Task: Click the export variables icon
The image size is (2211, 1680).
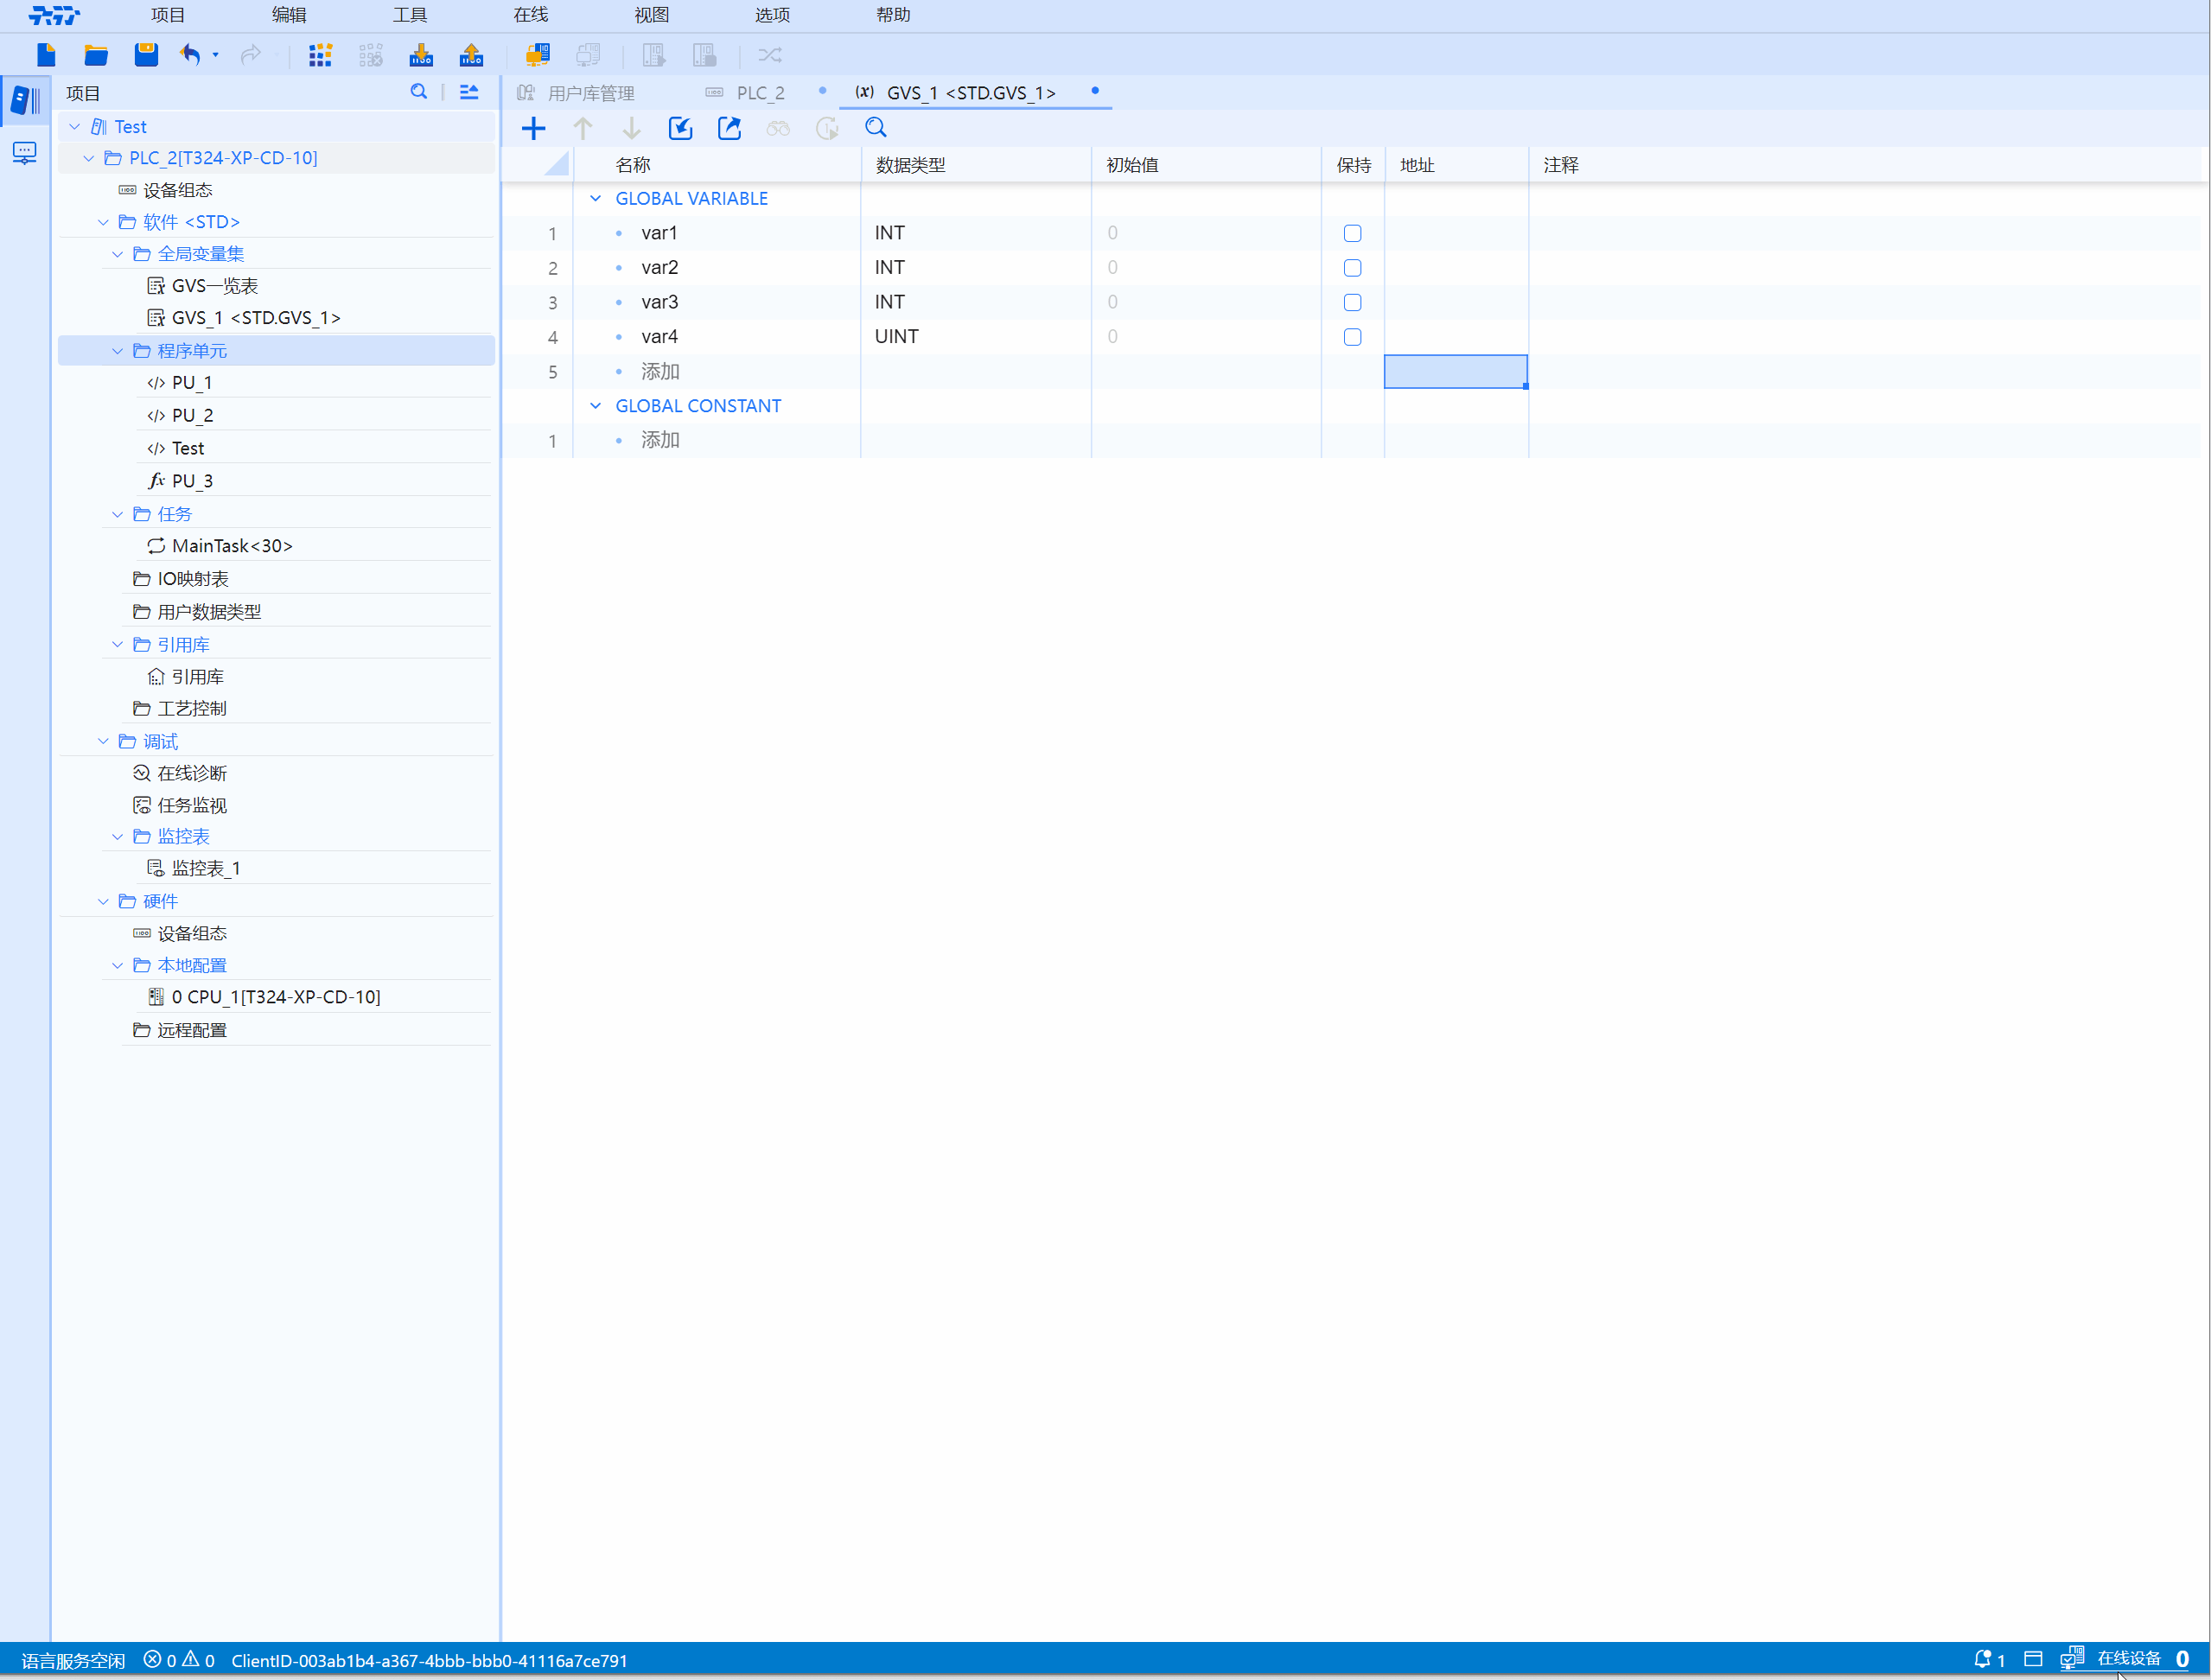Action: coord(729,128)
